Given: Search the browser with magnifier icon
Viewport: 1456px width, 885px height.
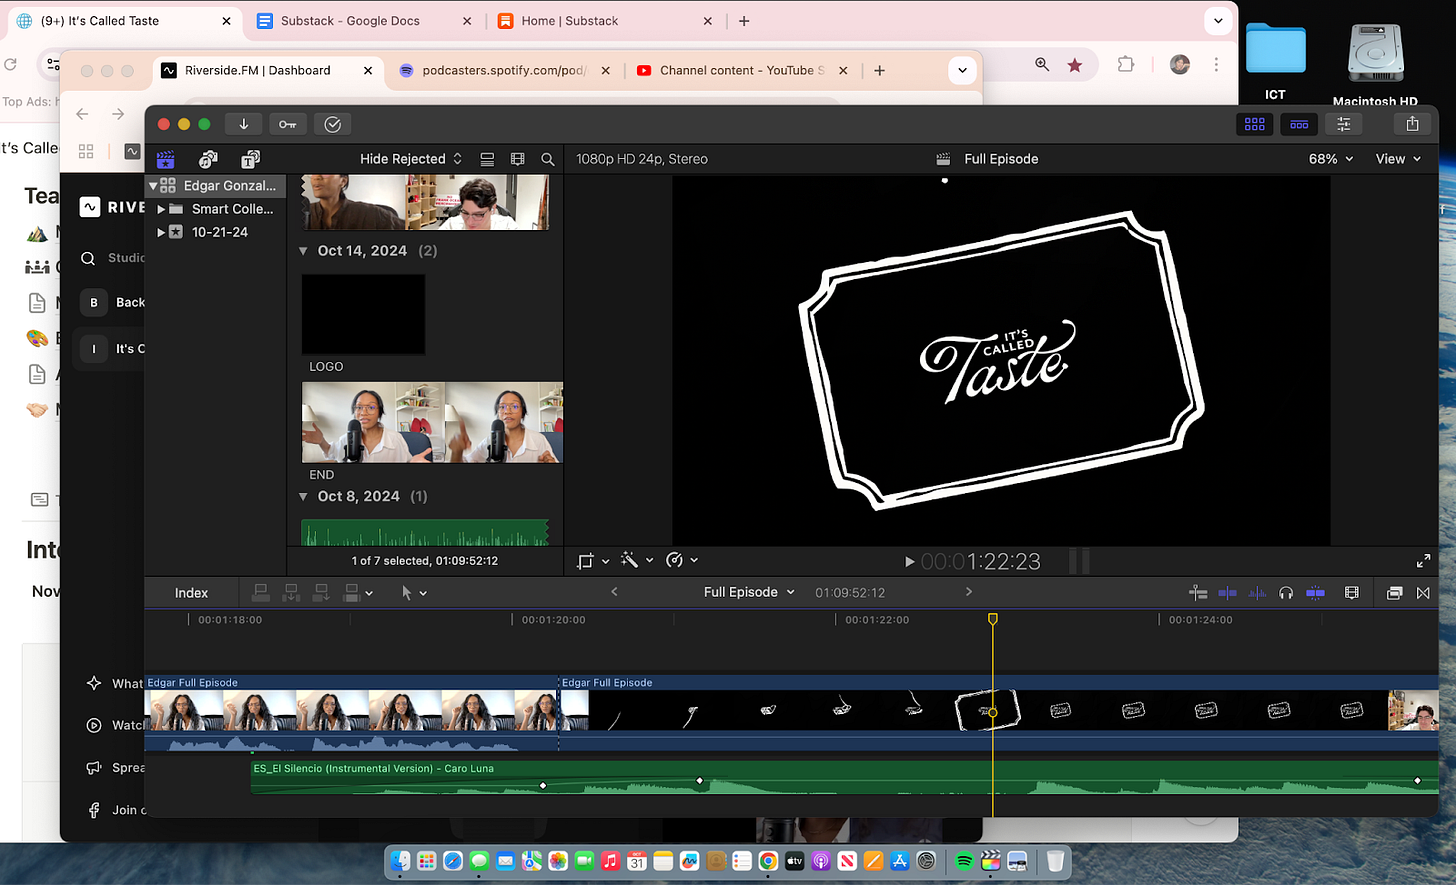Looking at the screenshot, I should 548,159.
